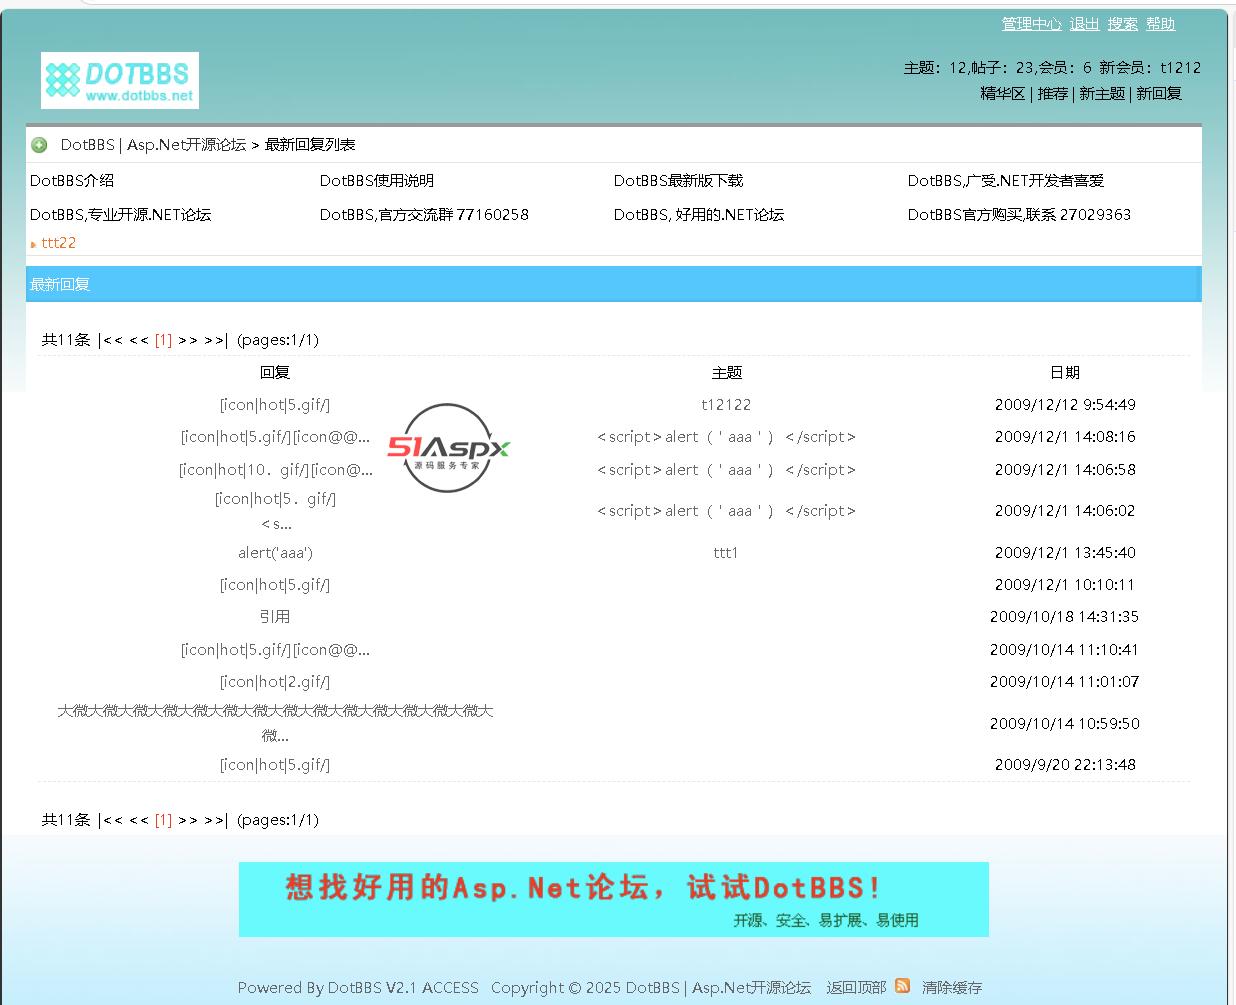Open the orange ttt22 link
Screen dimensions: 1236x1005
[x=59, y=243]
